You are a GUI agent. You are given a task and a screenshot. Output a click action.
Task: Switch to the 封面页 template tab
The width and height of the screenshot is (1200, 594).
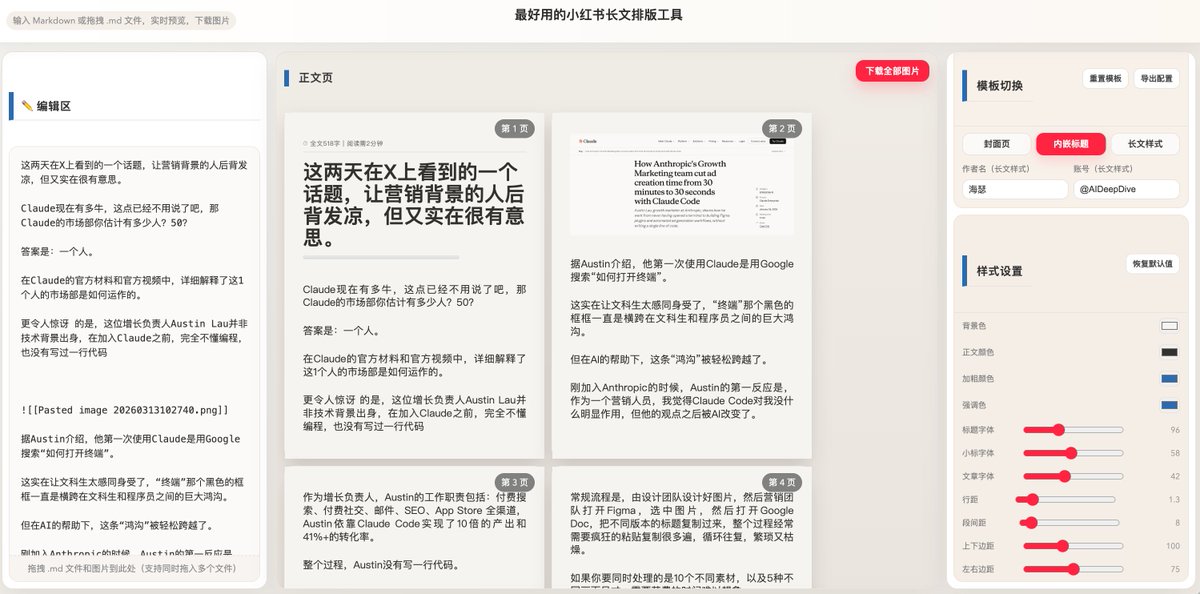pyautogui.click(x=997, y=143)
